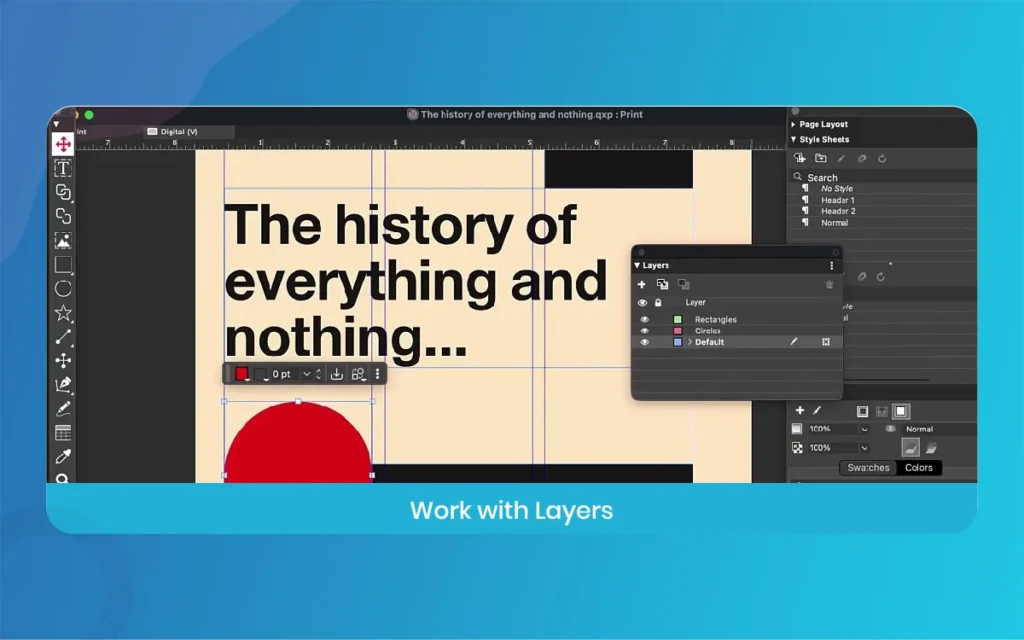
Task: Click the edit pencil in Colors palette
Action: click(x=817, y=410)
